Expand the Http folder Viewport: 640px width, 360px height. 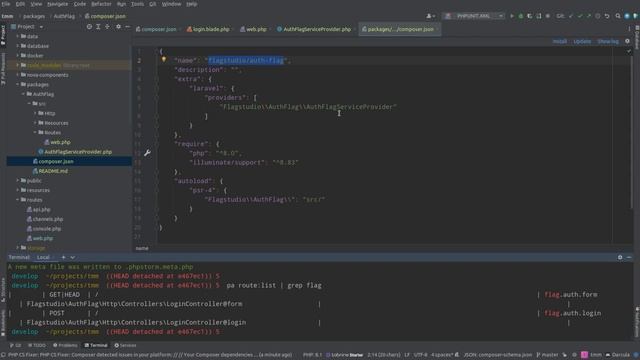(x=35, y=113)
